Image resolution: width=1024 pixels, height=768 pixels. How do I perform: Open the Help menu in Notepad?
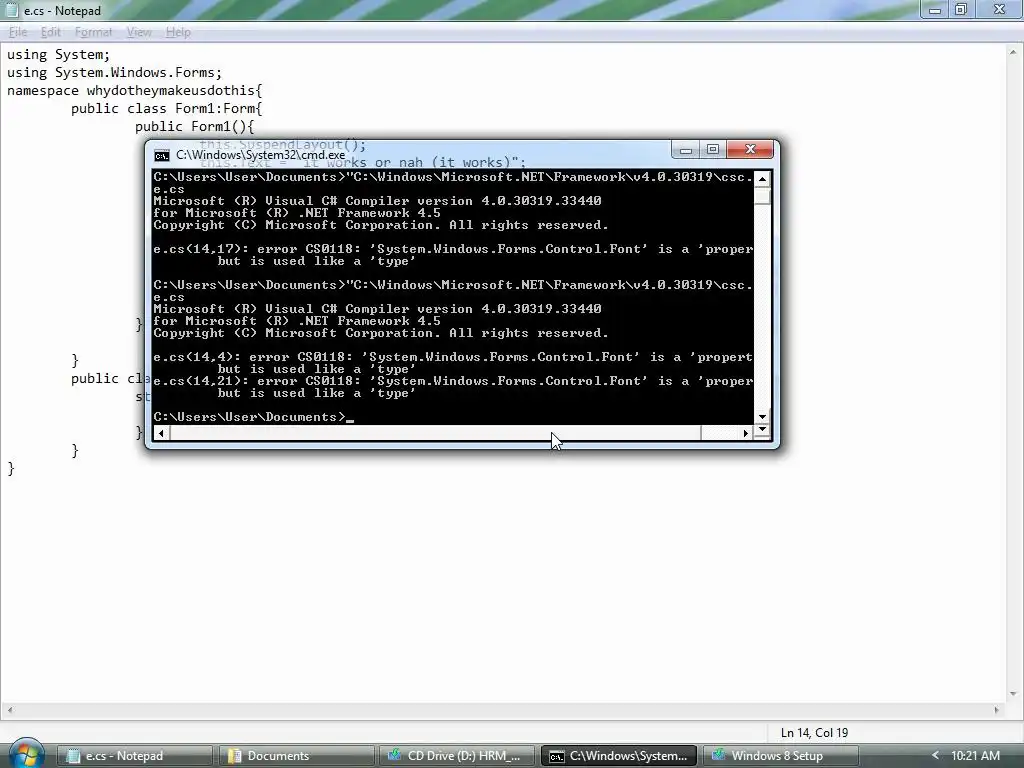[x=178, y=32]
